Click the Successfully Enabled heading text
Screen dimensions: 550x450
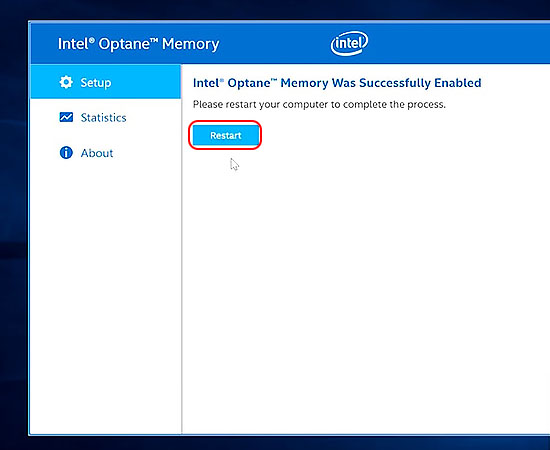pyautogui.click(x=337, y=83)
